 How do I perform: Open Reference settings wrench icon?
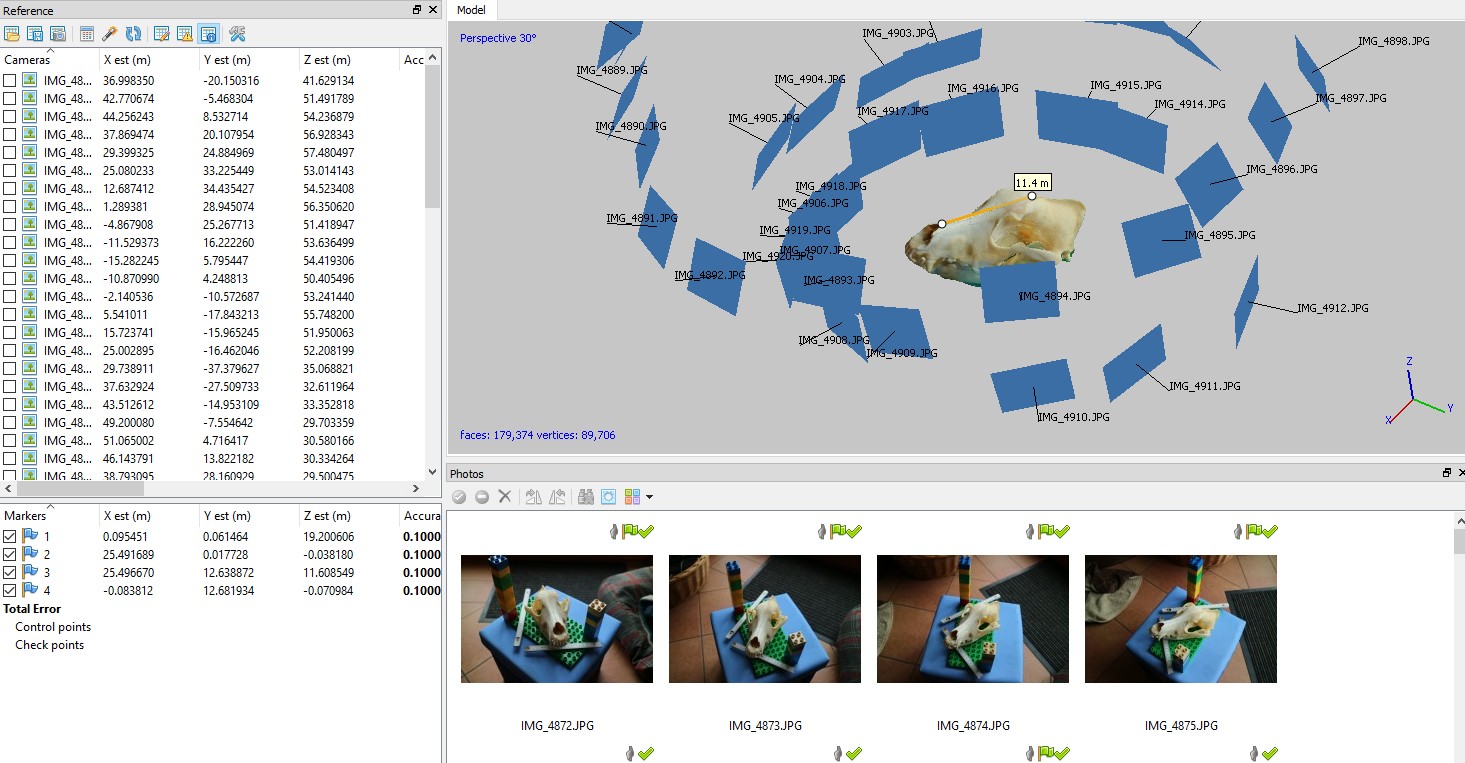(237, 34)
